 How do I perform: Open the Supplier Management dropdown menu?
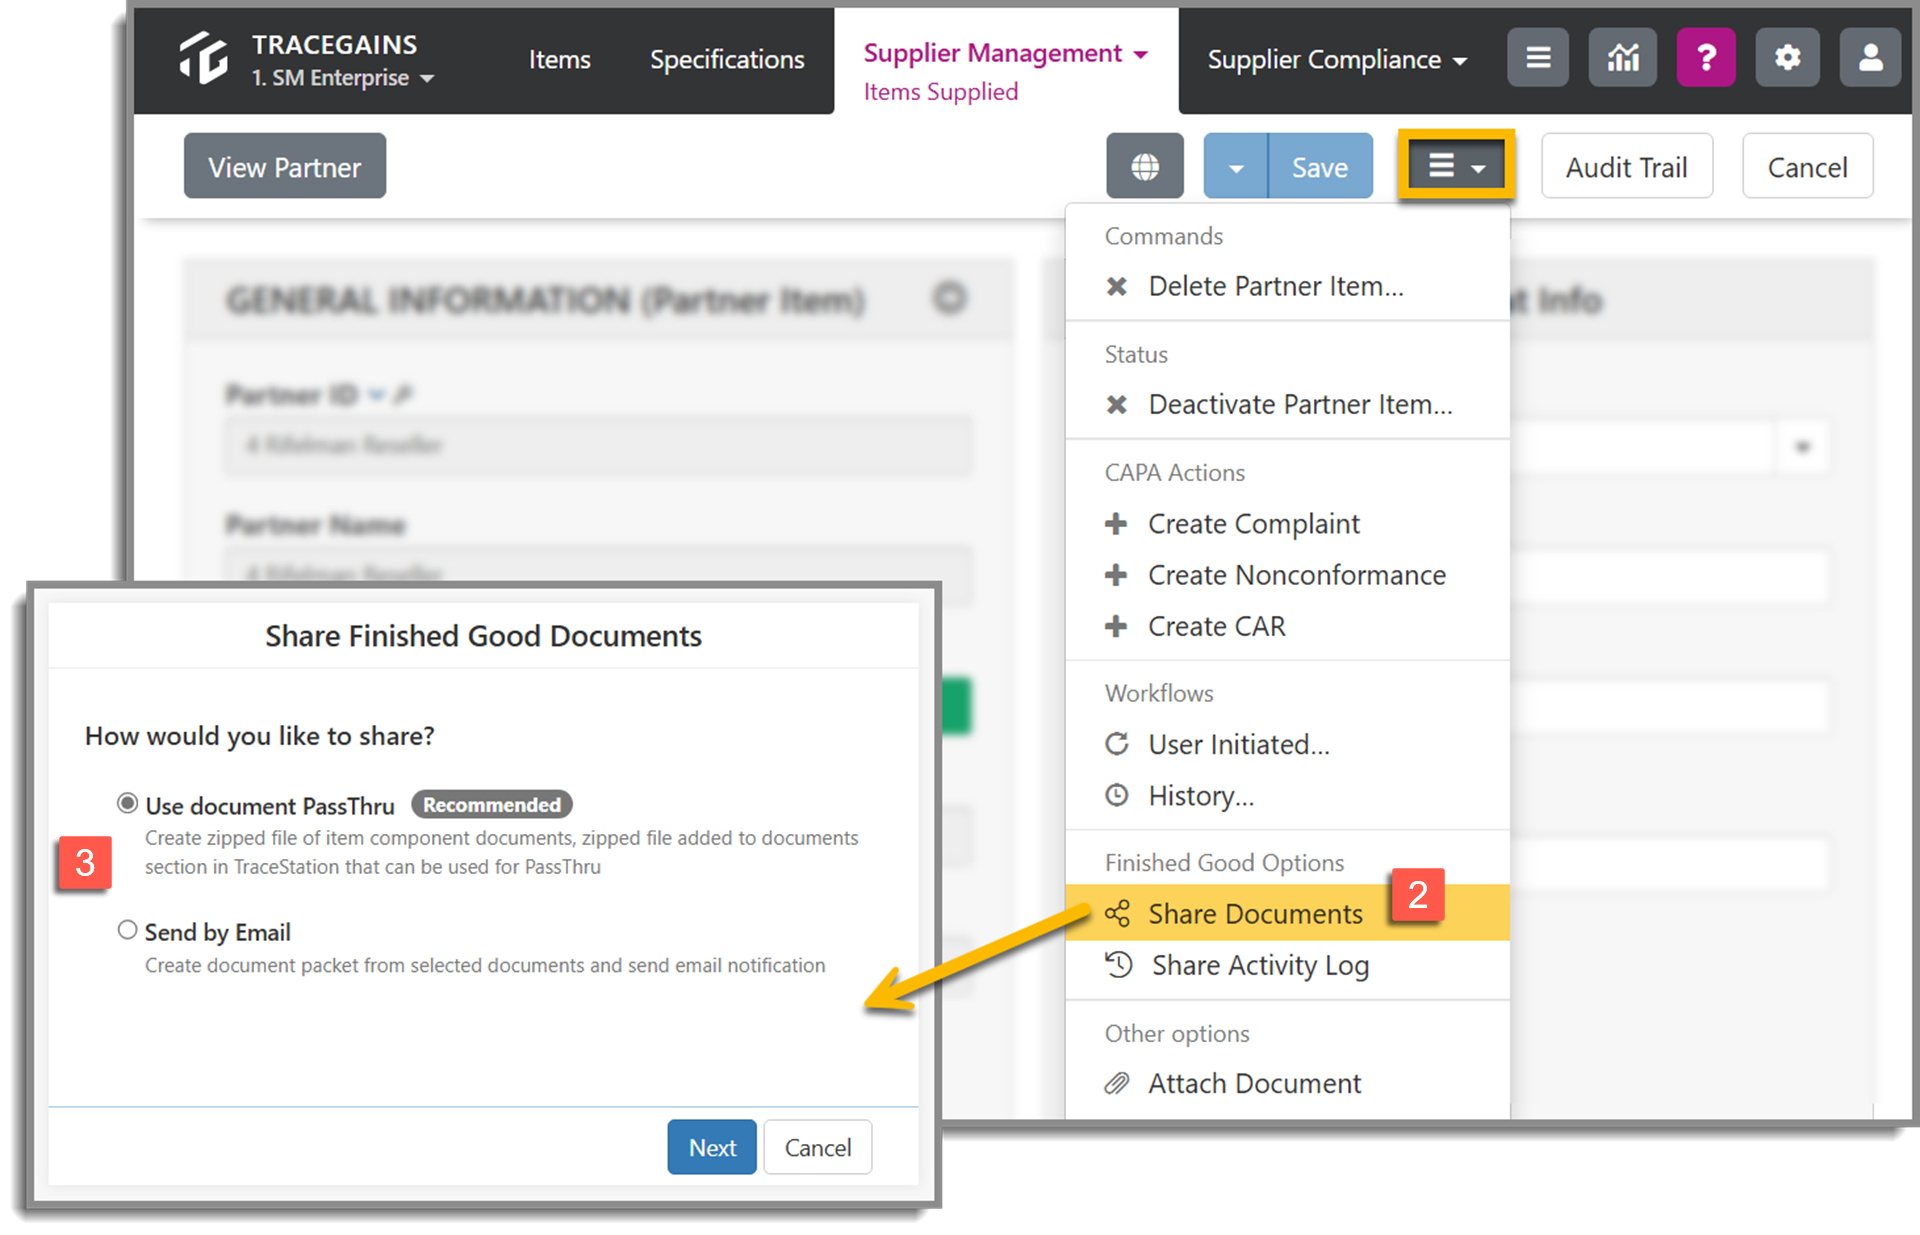(x=1006, y=52)
